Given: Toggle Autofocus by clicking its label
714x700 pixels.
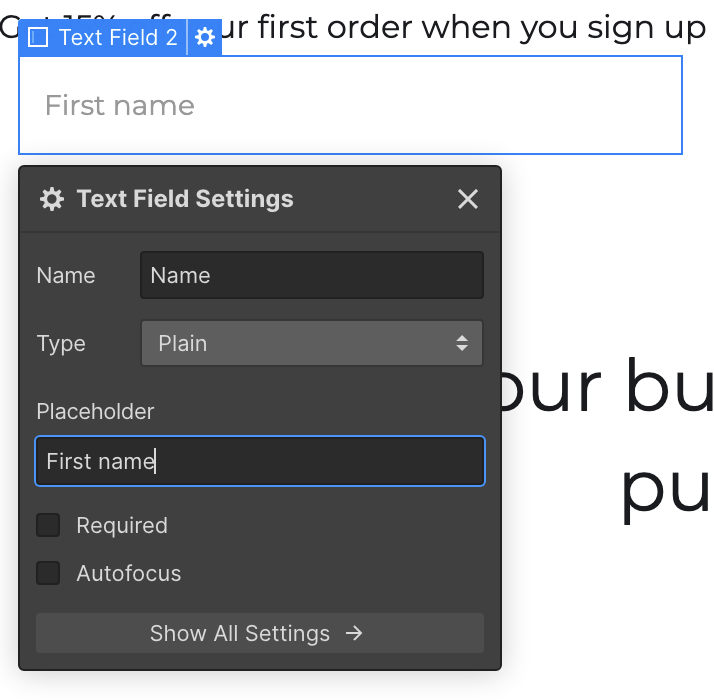Looking at the screenshot, I should tap(129, 573).
